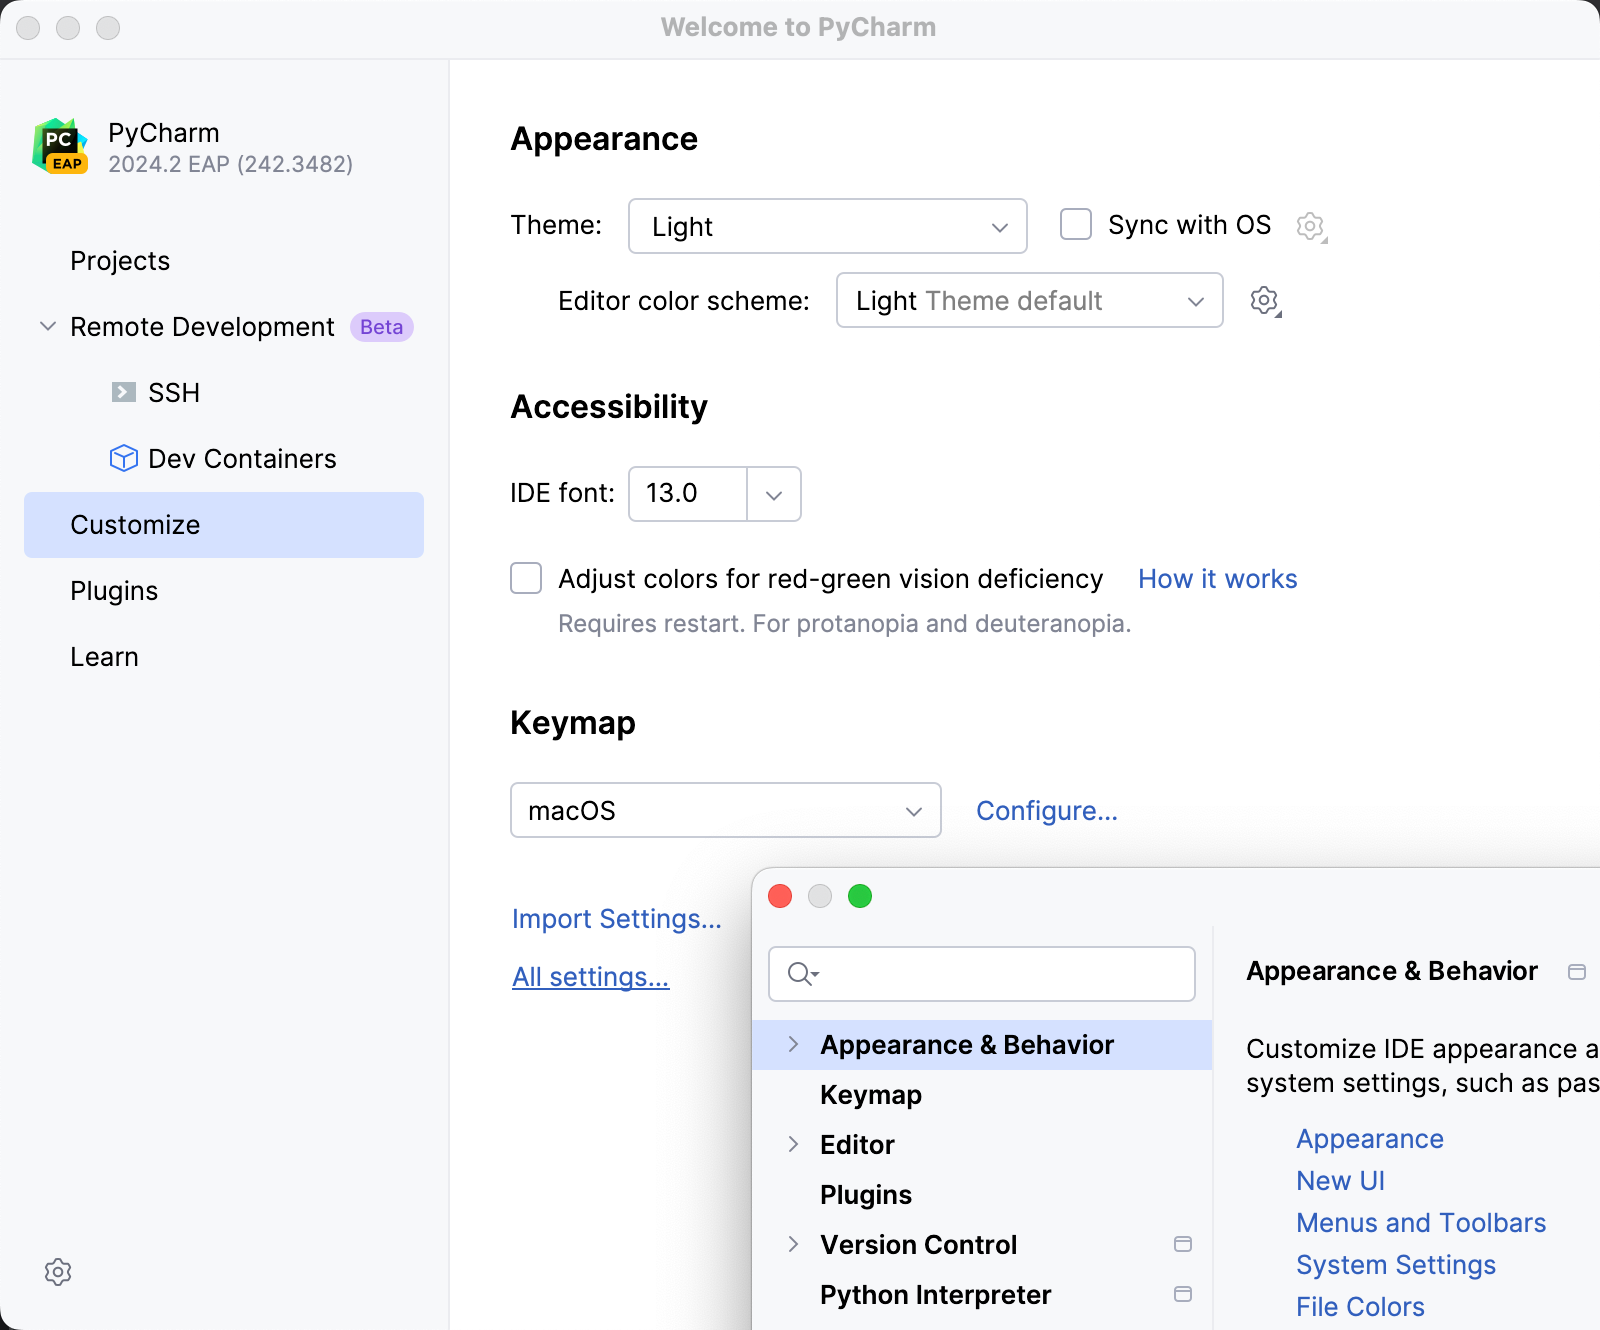Switch to the Plugins sidebar section
This screenshot has height=1330, width=1600.
tap(114, 590)
